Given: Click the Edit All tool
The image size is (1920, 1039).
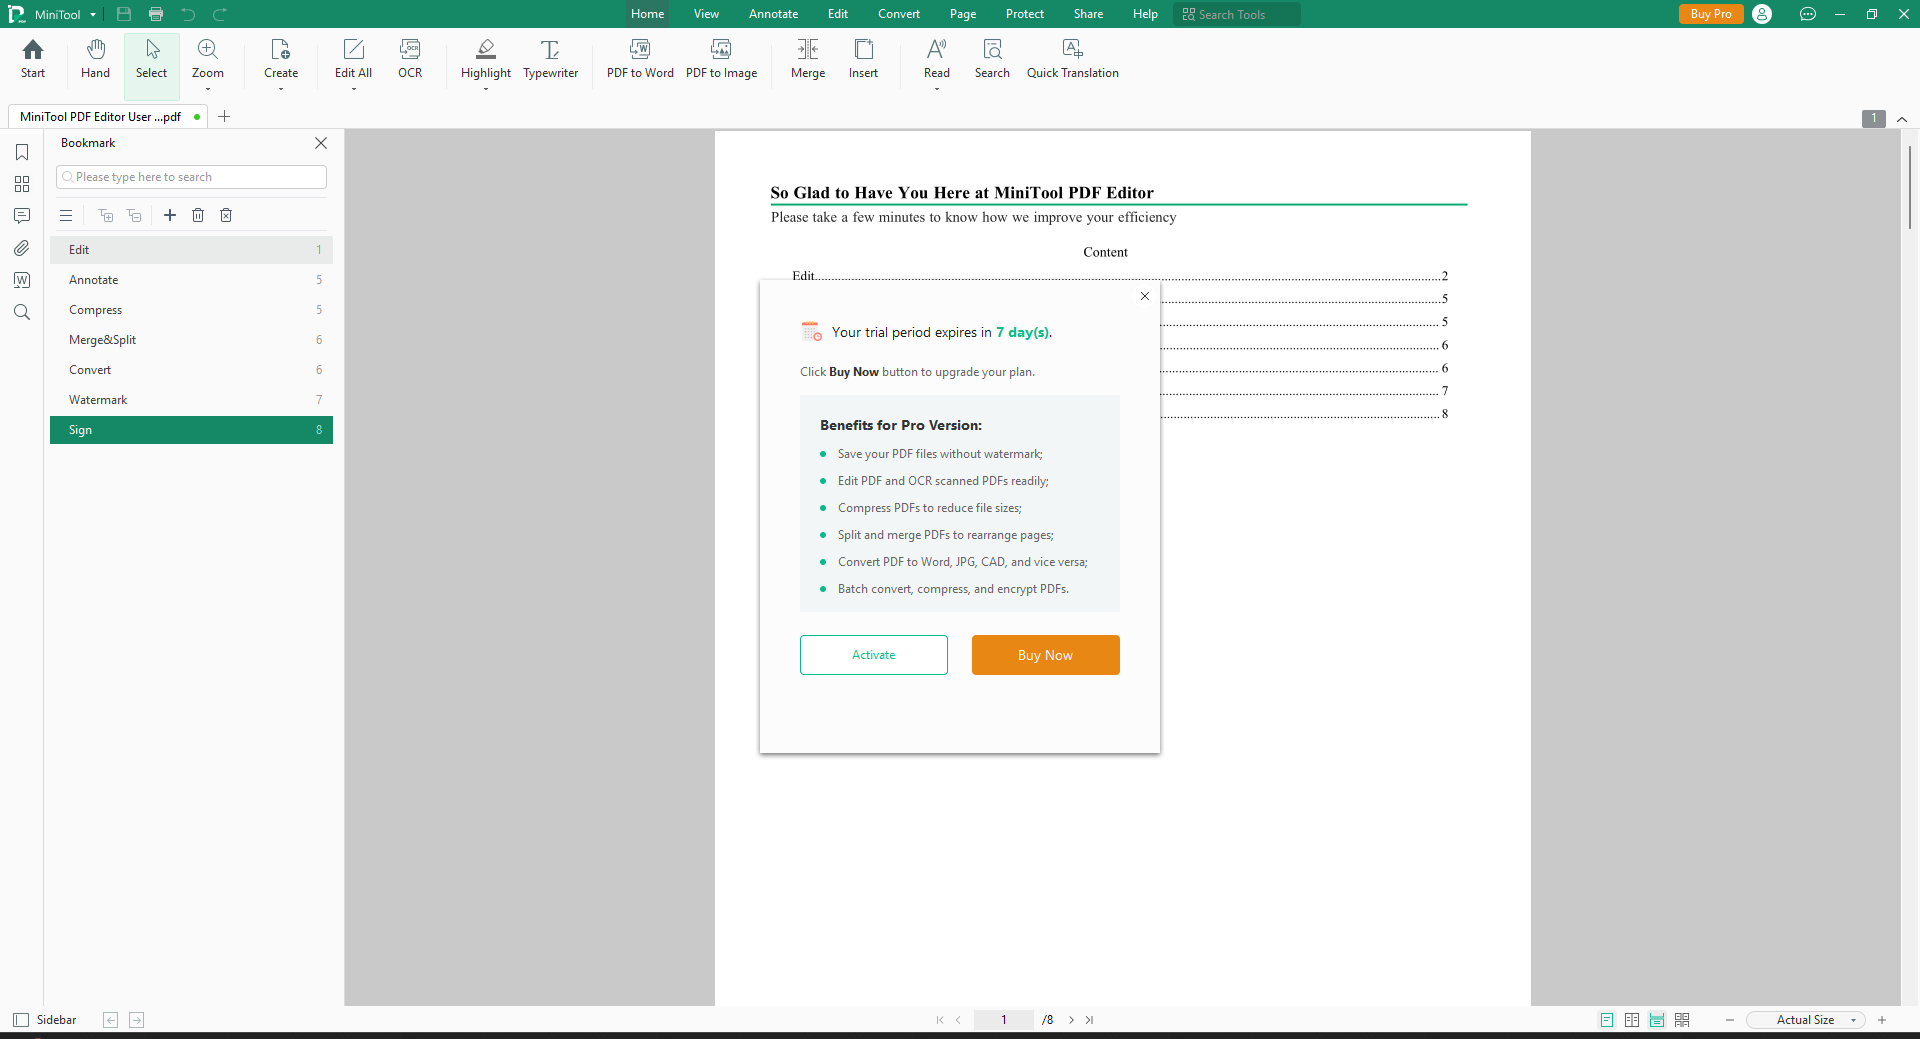Looking at the screenshot, I should click(353, 60).
